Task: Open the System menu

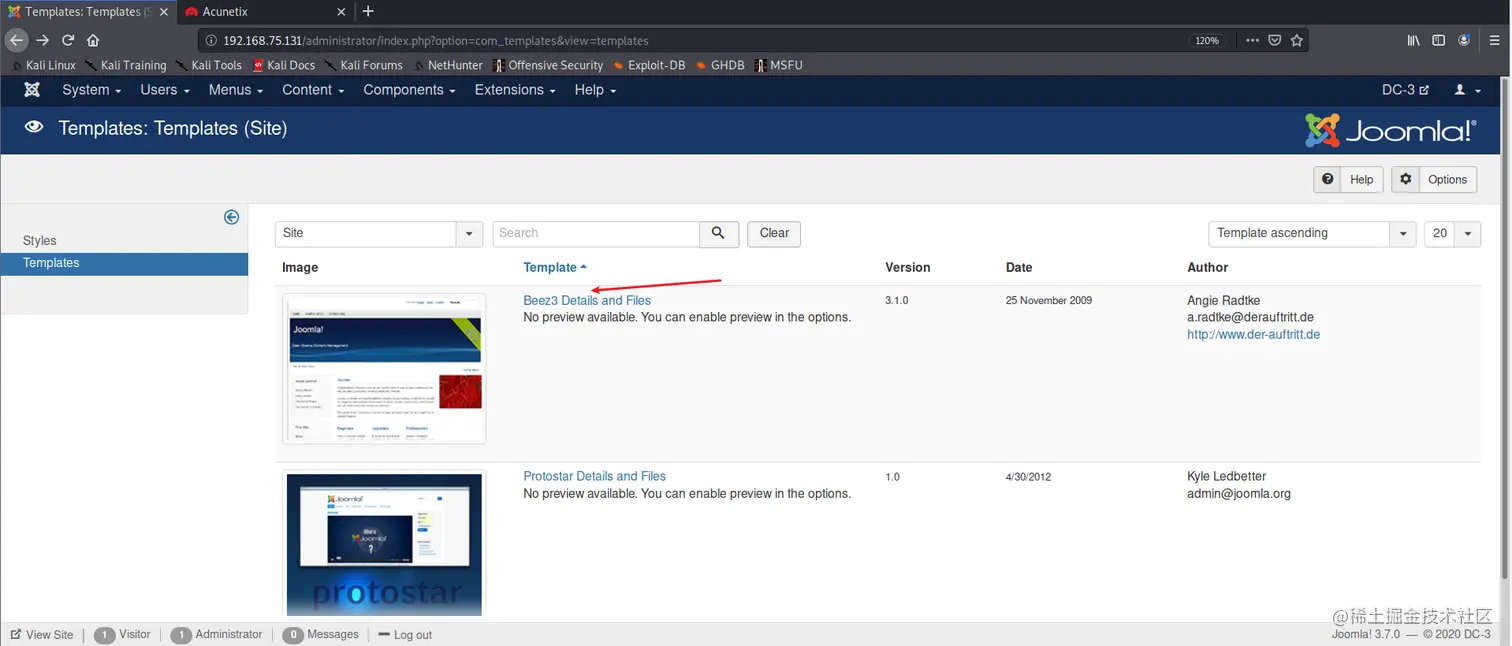Action: [91, 90]
